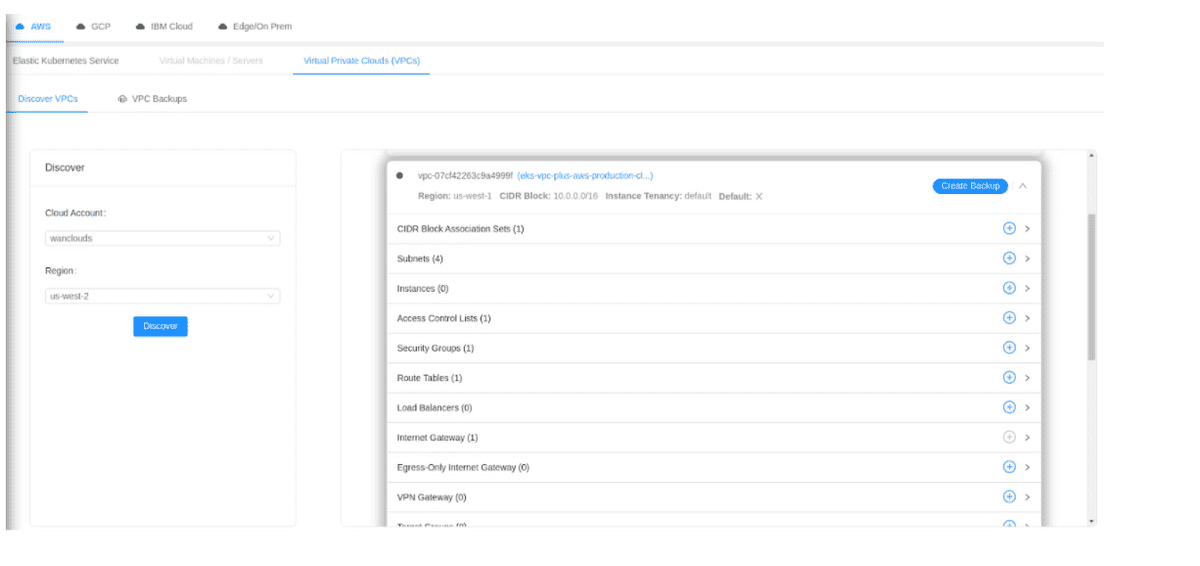The width and height of the screenshot is (1200, 566).
Task: Open the Elastic Kubernetes Service tab
Action: (65, 61)
